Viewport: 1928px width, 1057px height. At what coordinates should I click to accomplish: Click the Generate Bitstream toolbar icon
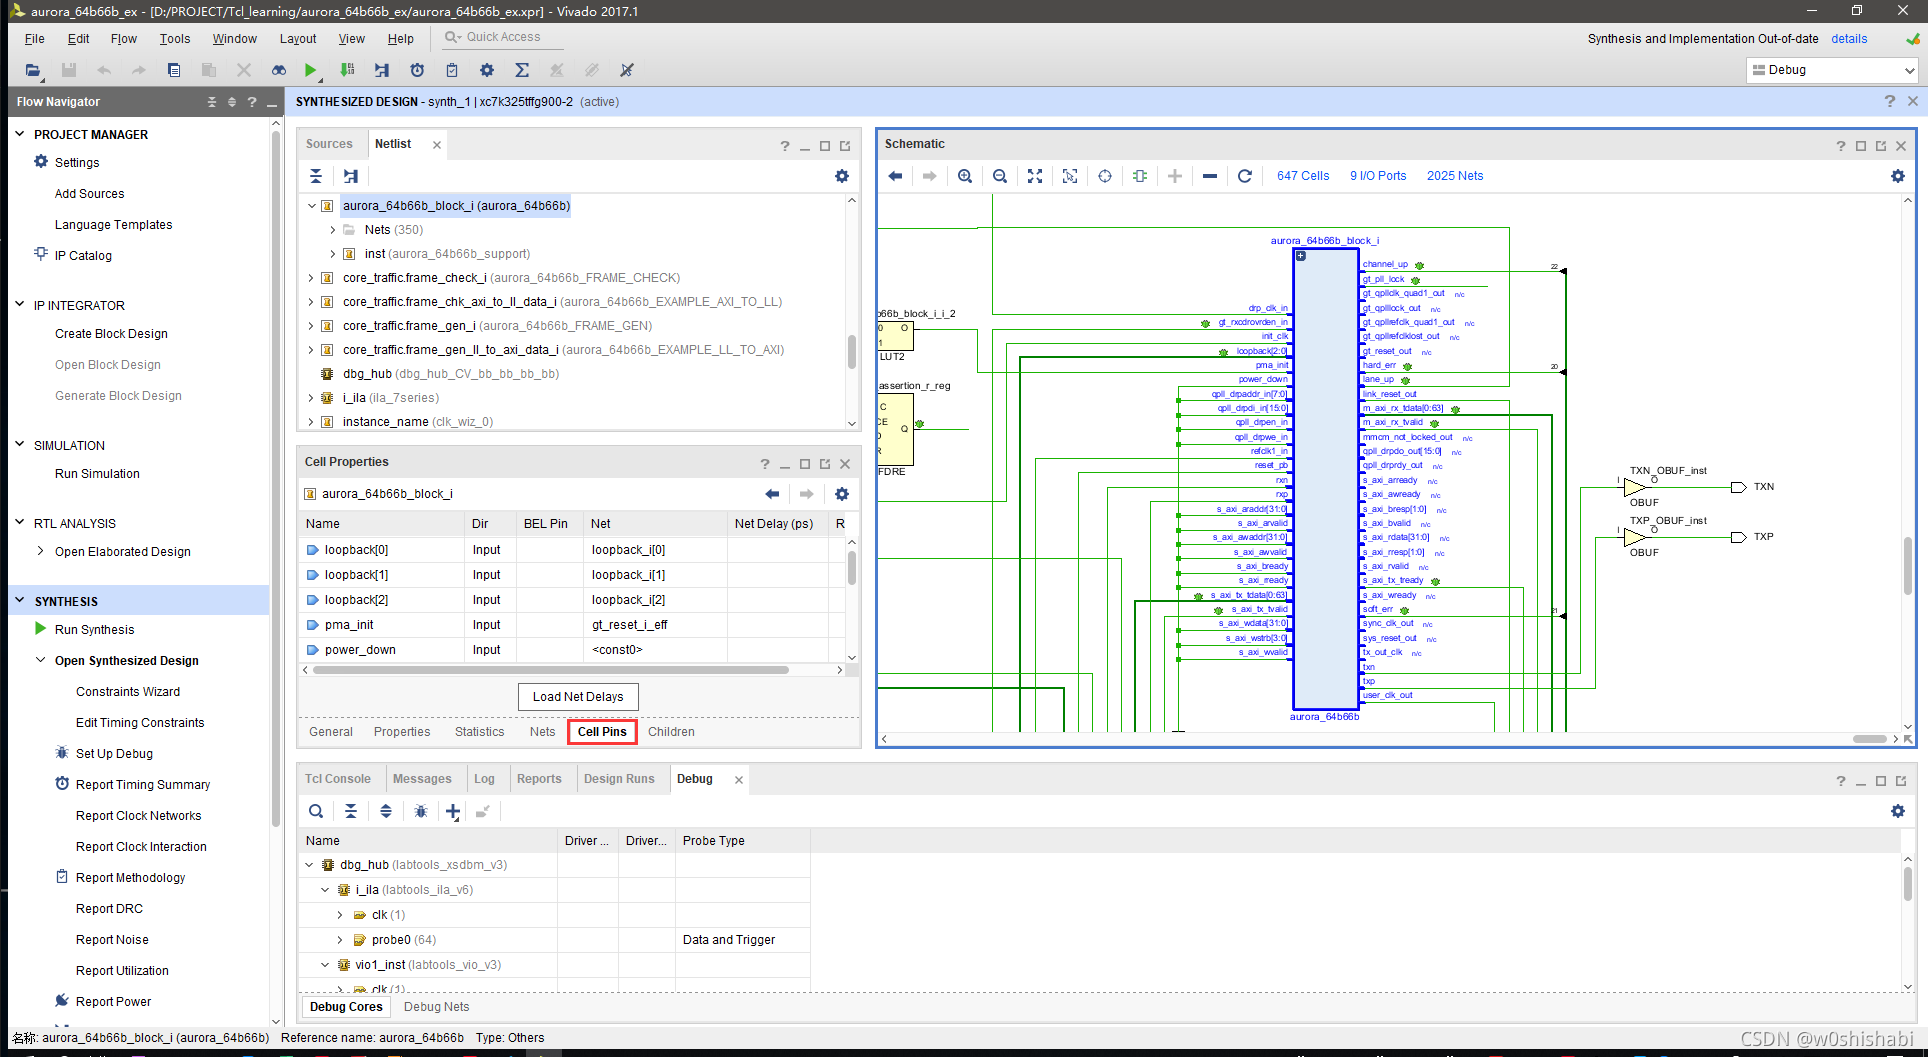pos(347,70)
